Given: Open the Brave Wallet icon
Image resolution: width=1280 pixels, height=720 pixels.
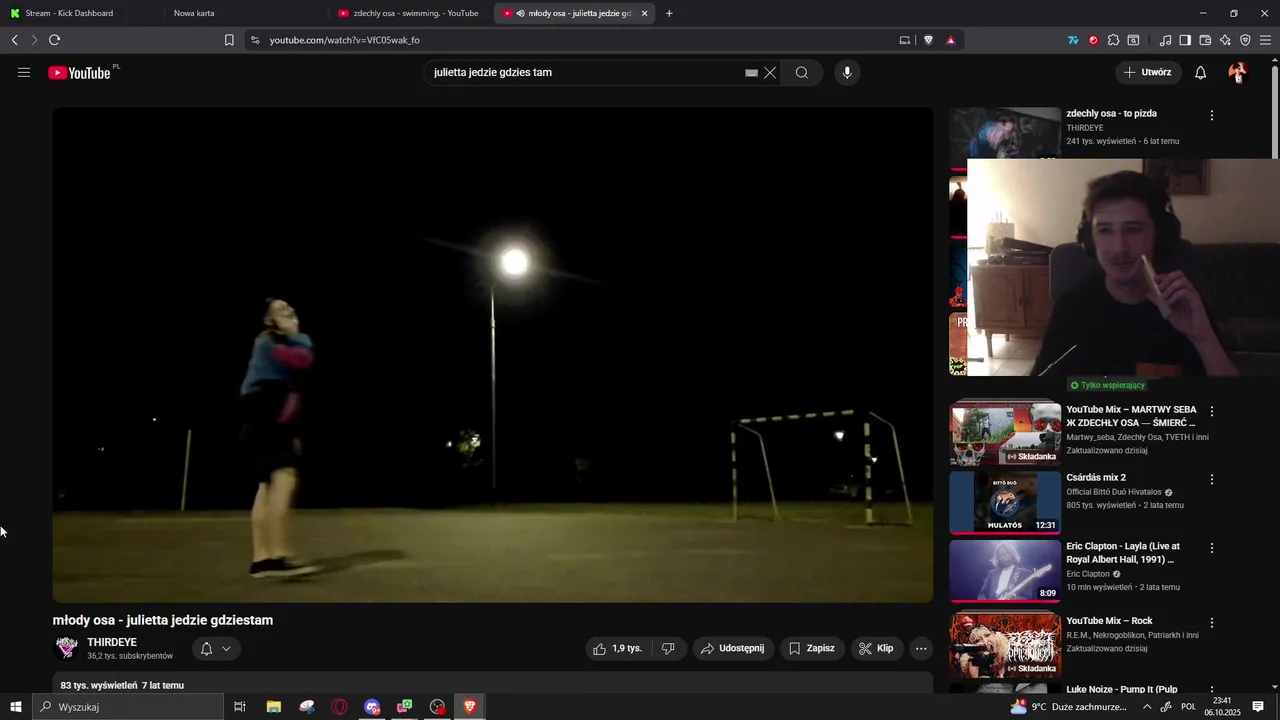Looking at the screenshot, I should point(1205,40).
